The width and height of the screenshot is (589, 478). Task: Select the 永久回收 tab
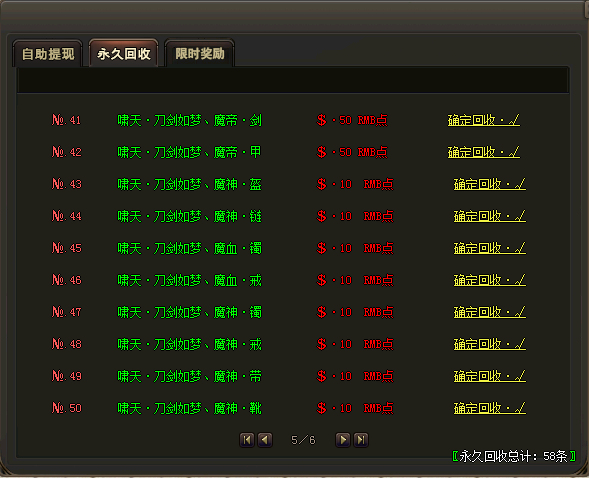[x=124, y=54]
